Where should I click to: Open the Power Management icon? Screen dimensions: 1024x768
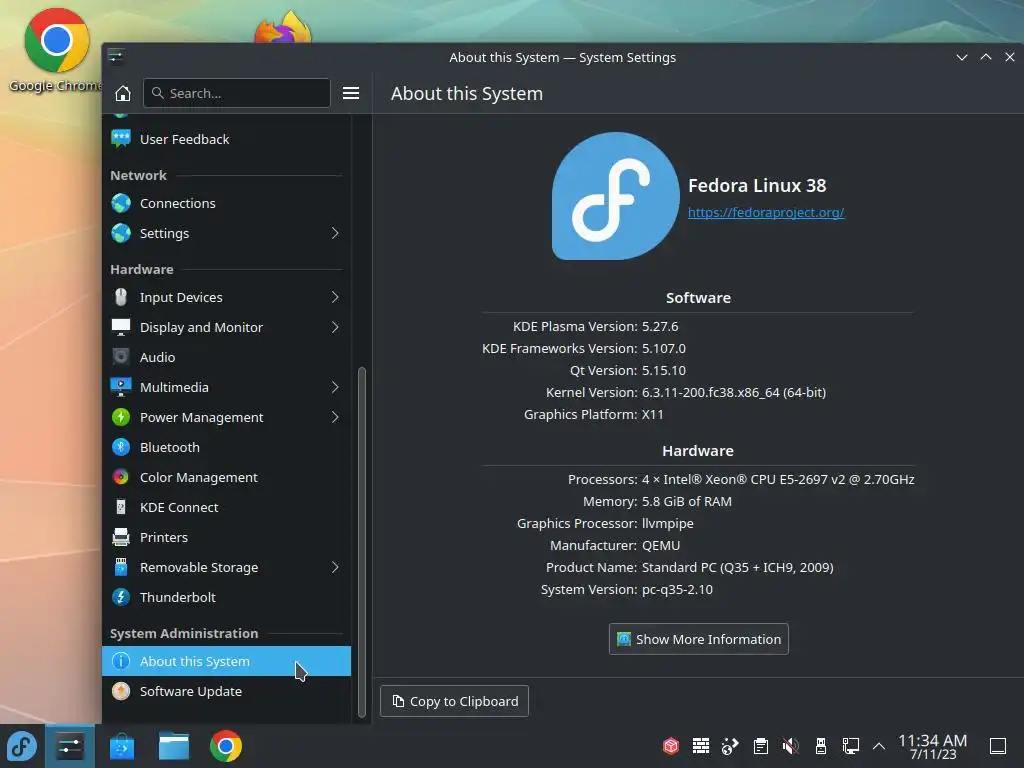[x=121, y=417]
